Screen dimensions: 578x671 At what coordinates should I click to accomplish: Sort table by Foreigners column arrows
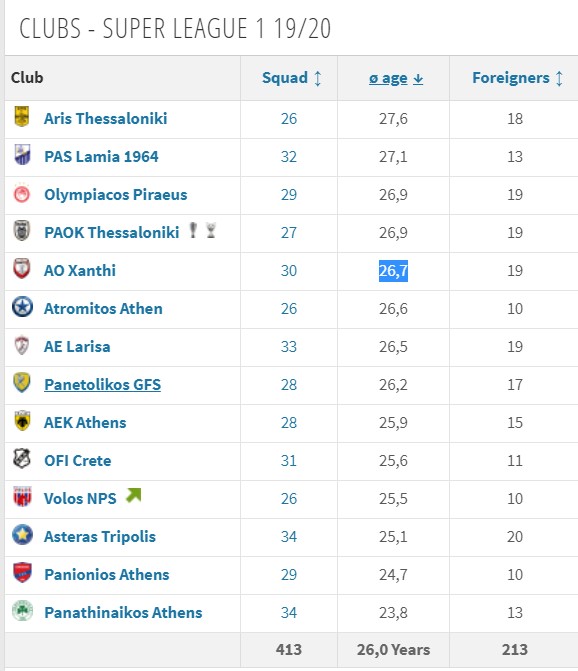click(x=559, y=78)
